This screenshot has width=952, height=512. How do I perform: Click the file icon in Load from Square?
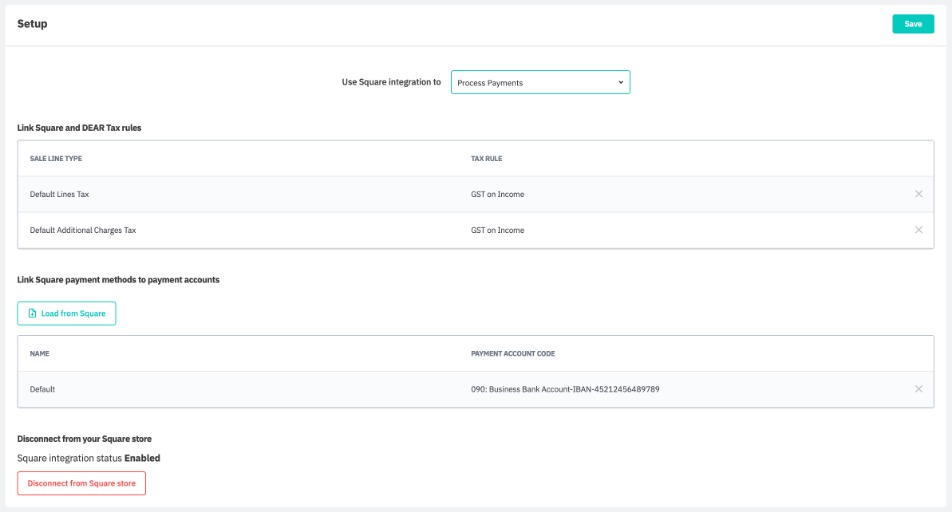(32, 313)
